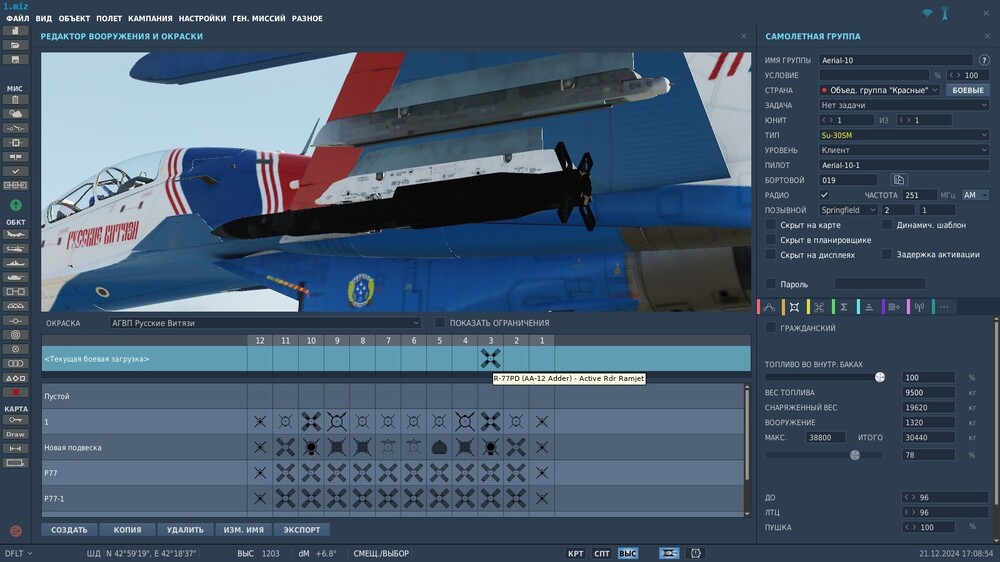The image size is (1000, 562).
Task: Open the КАМПАНИЯ menu
Action: (150, 18)
